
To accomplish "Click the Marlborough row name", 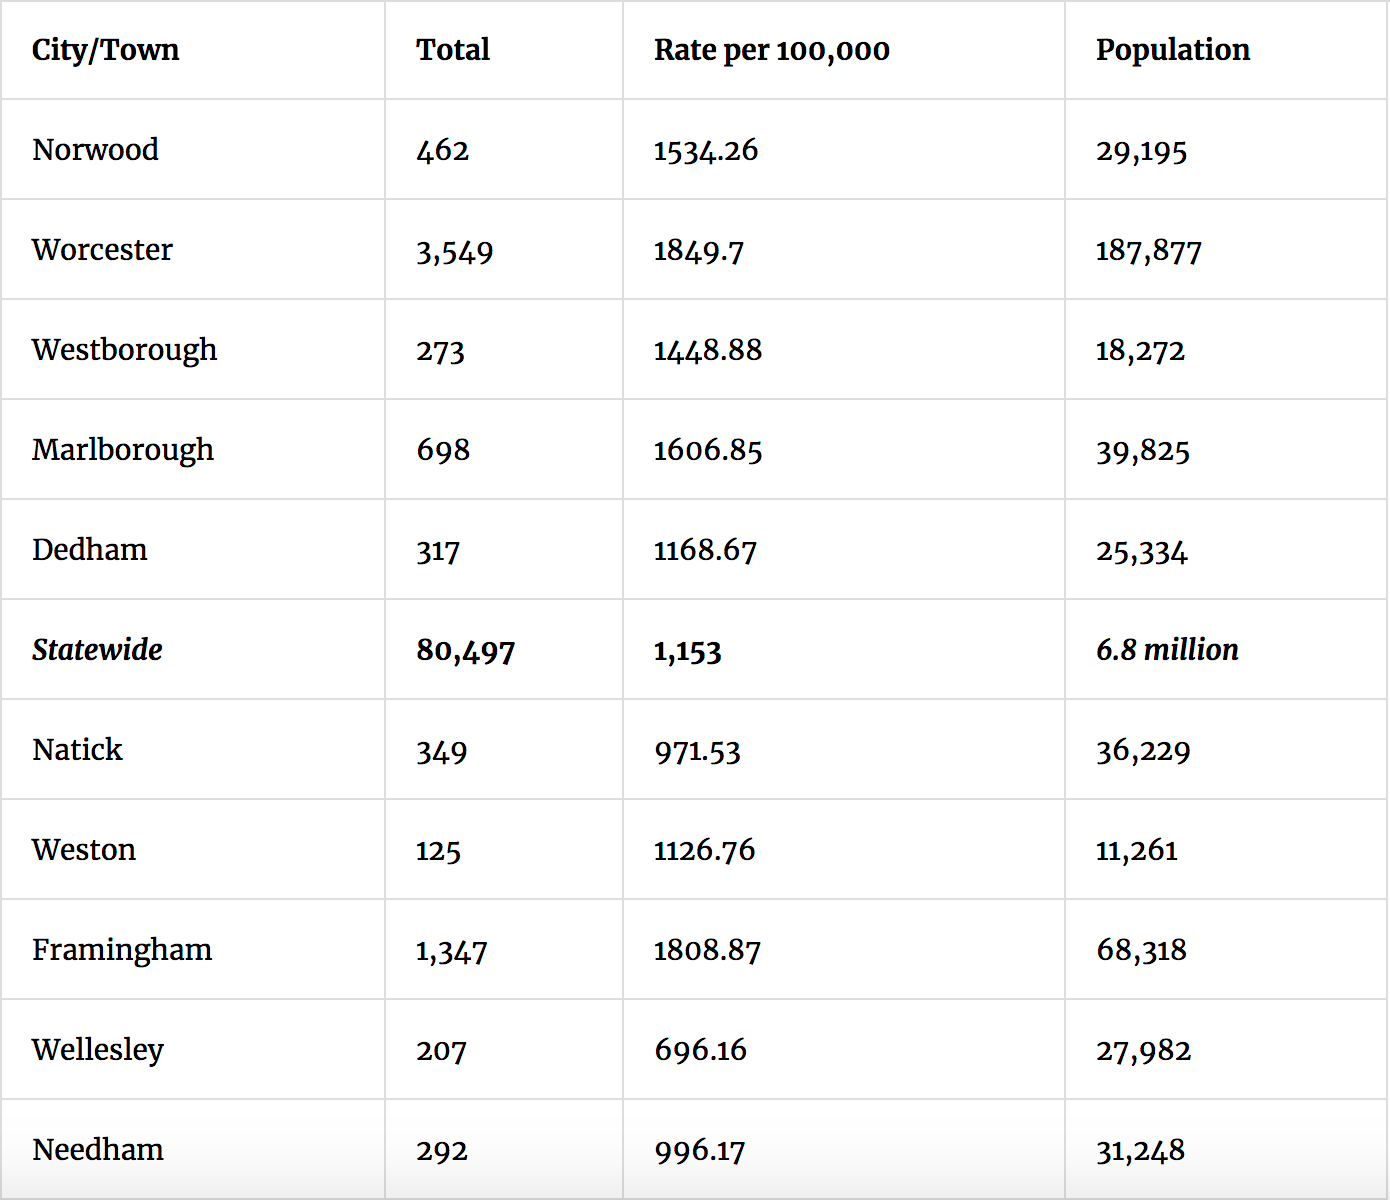I will tap(123, 450).
